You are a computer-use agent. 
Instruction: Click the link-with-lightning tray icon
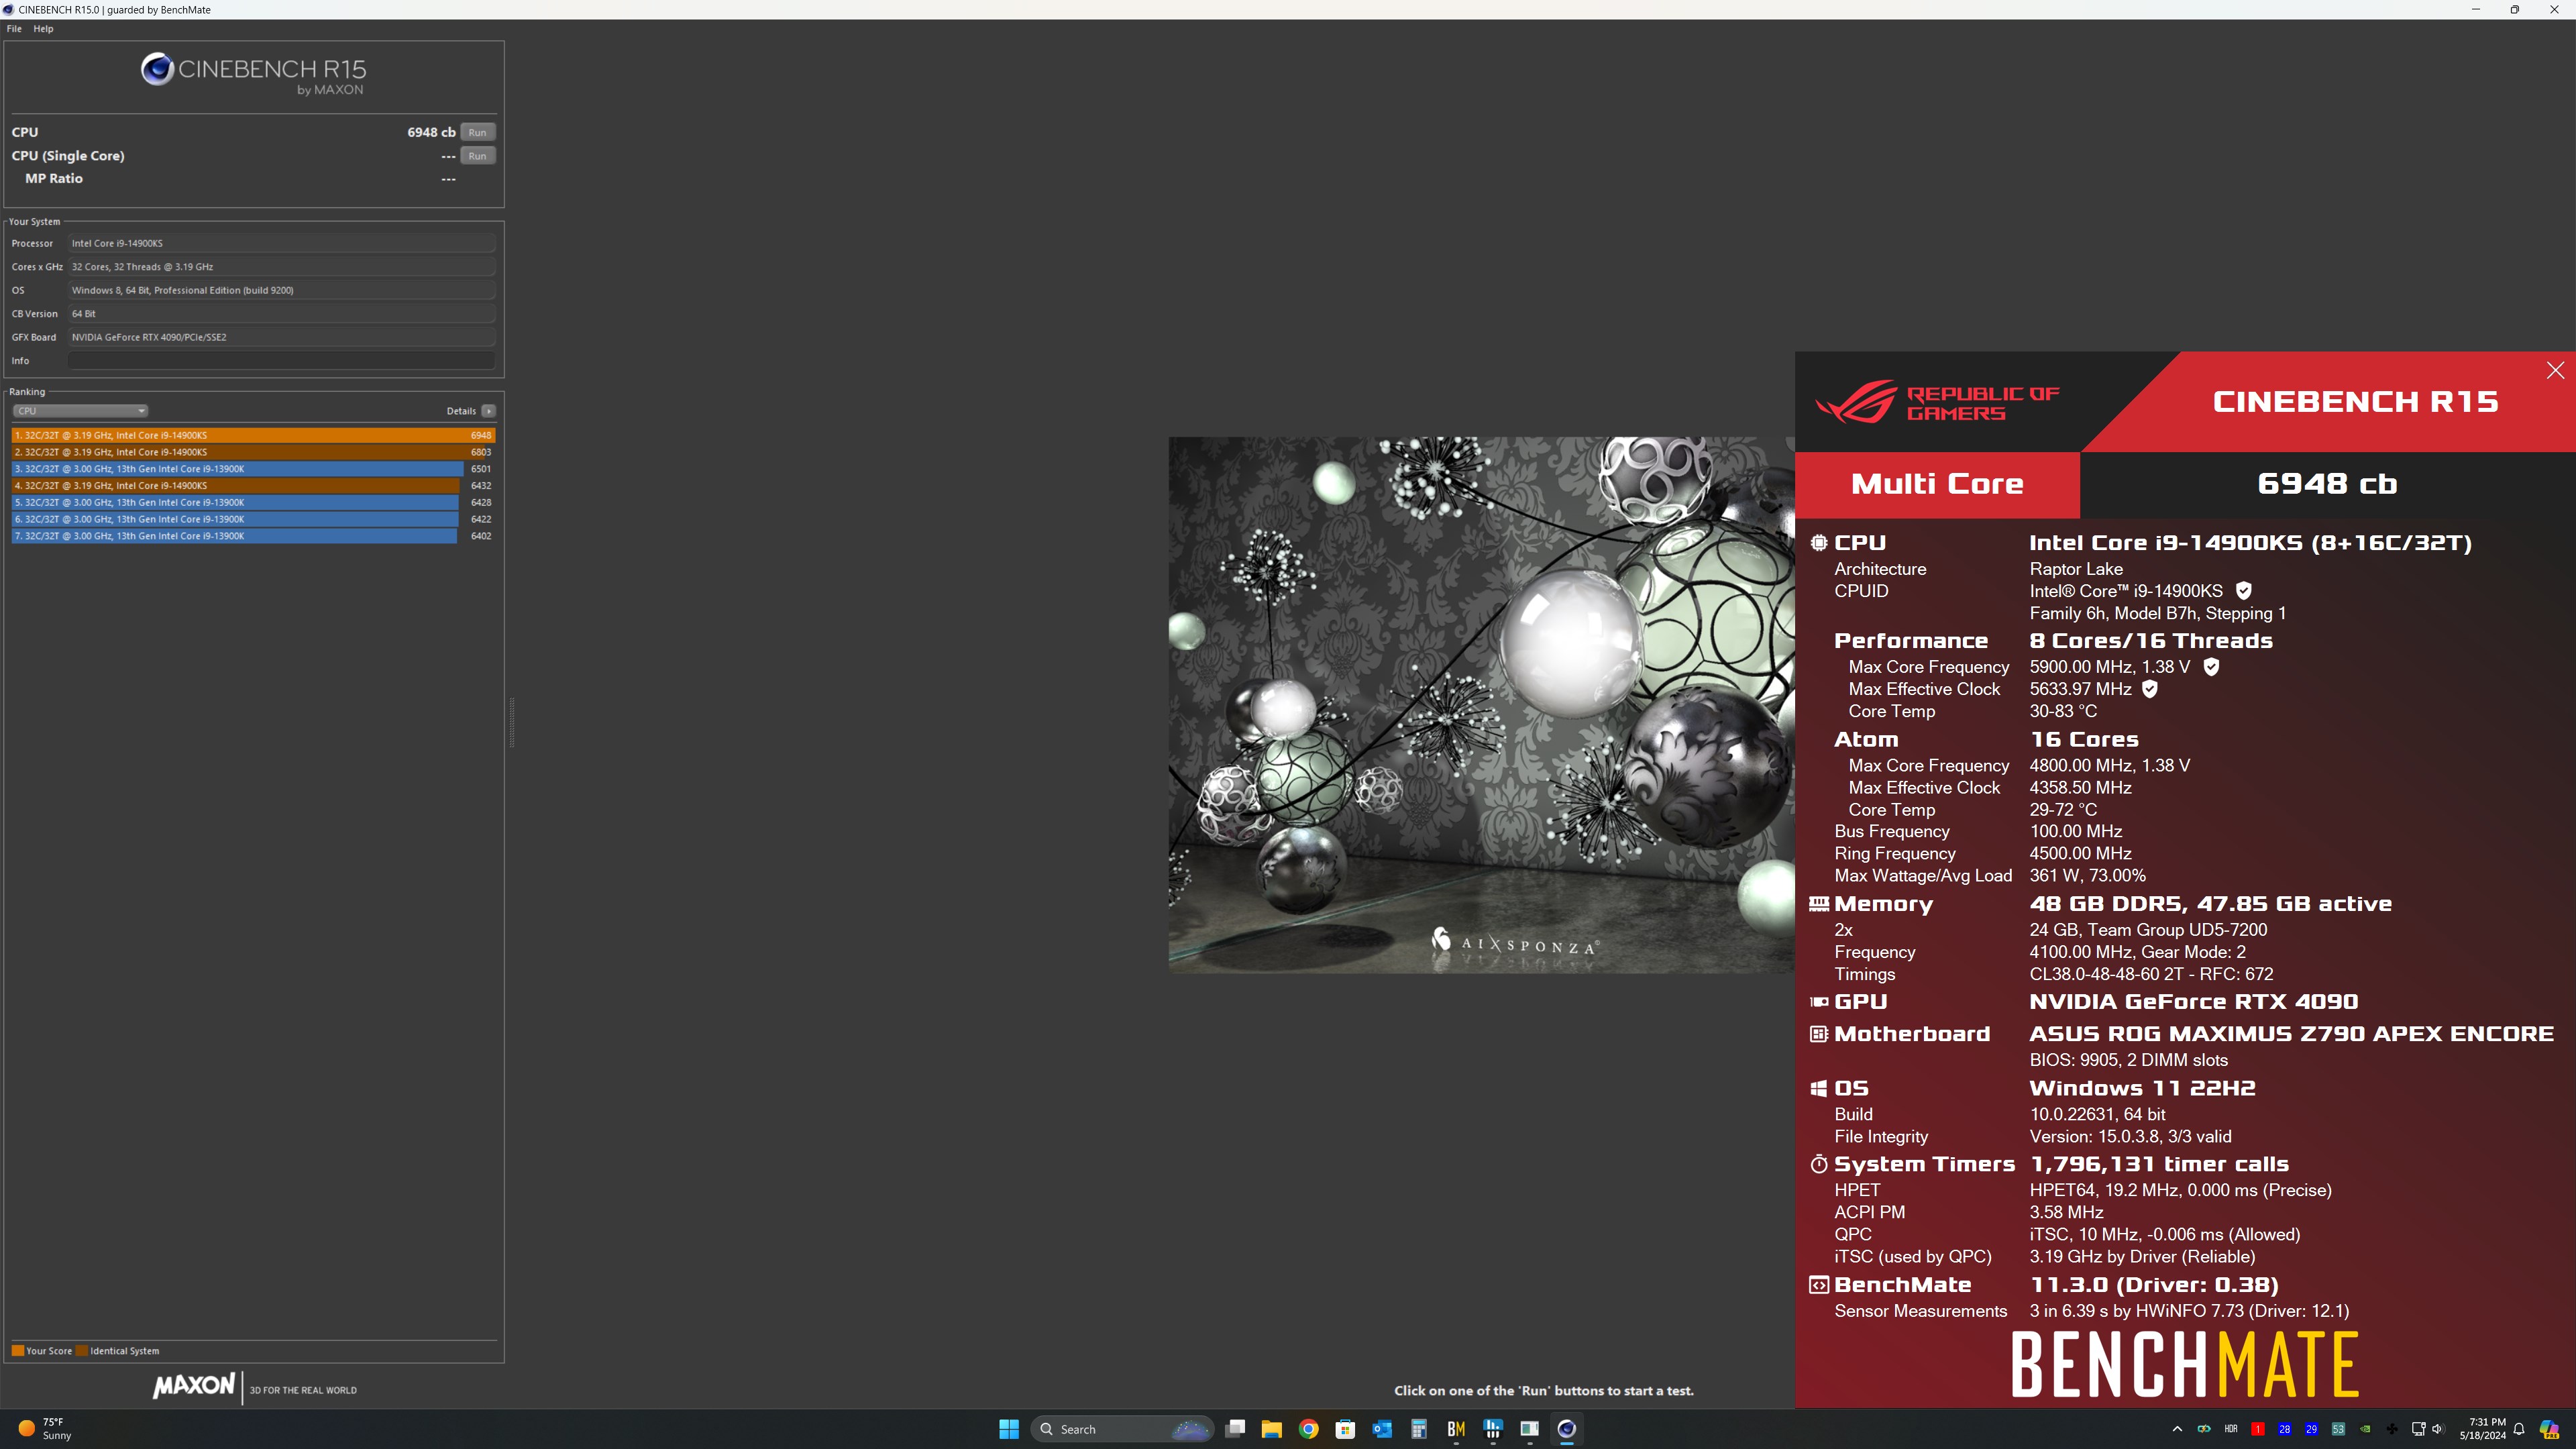2204,1429
